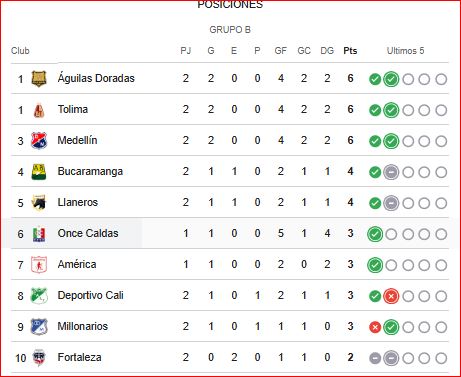
Task: Click Deportivo Cali's red loss indicator
Action: click(391, 296)
